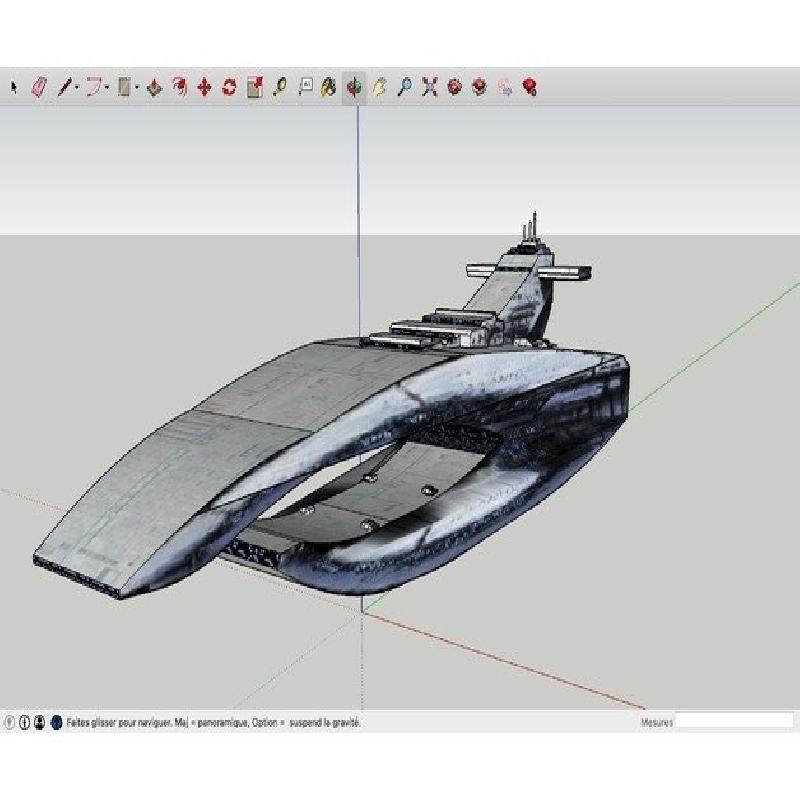Viewport: 800px width, 800px height.
Task: Click the geo-location status bar icon
Action: (x=9, y=722)
